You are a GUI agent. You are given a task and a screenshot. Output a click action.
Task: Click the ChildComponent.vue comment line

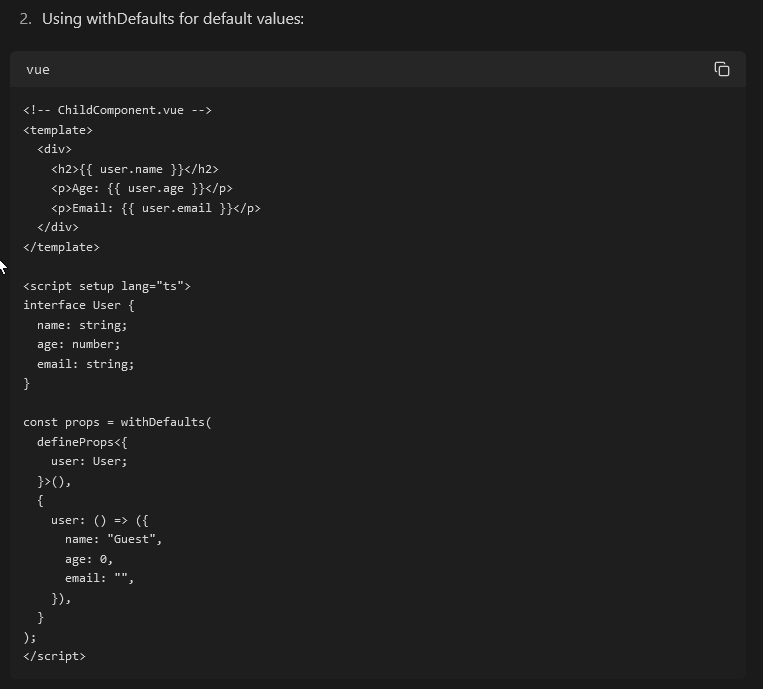[x=117, y=110]
